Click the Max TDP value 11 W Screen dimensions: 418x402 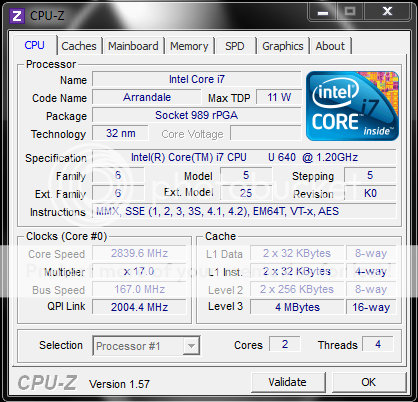point(279,97)
